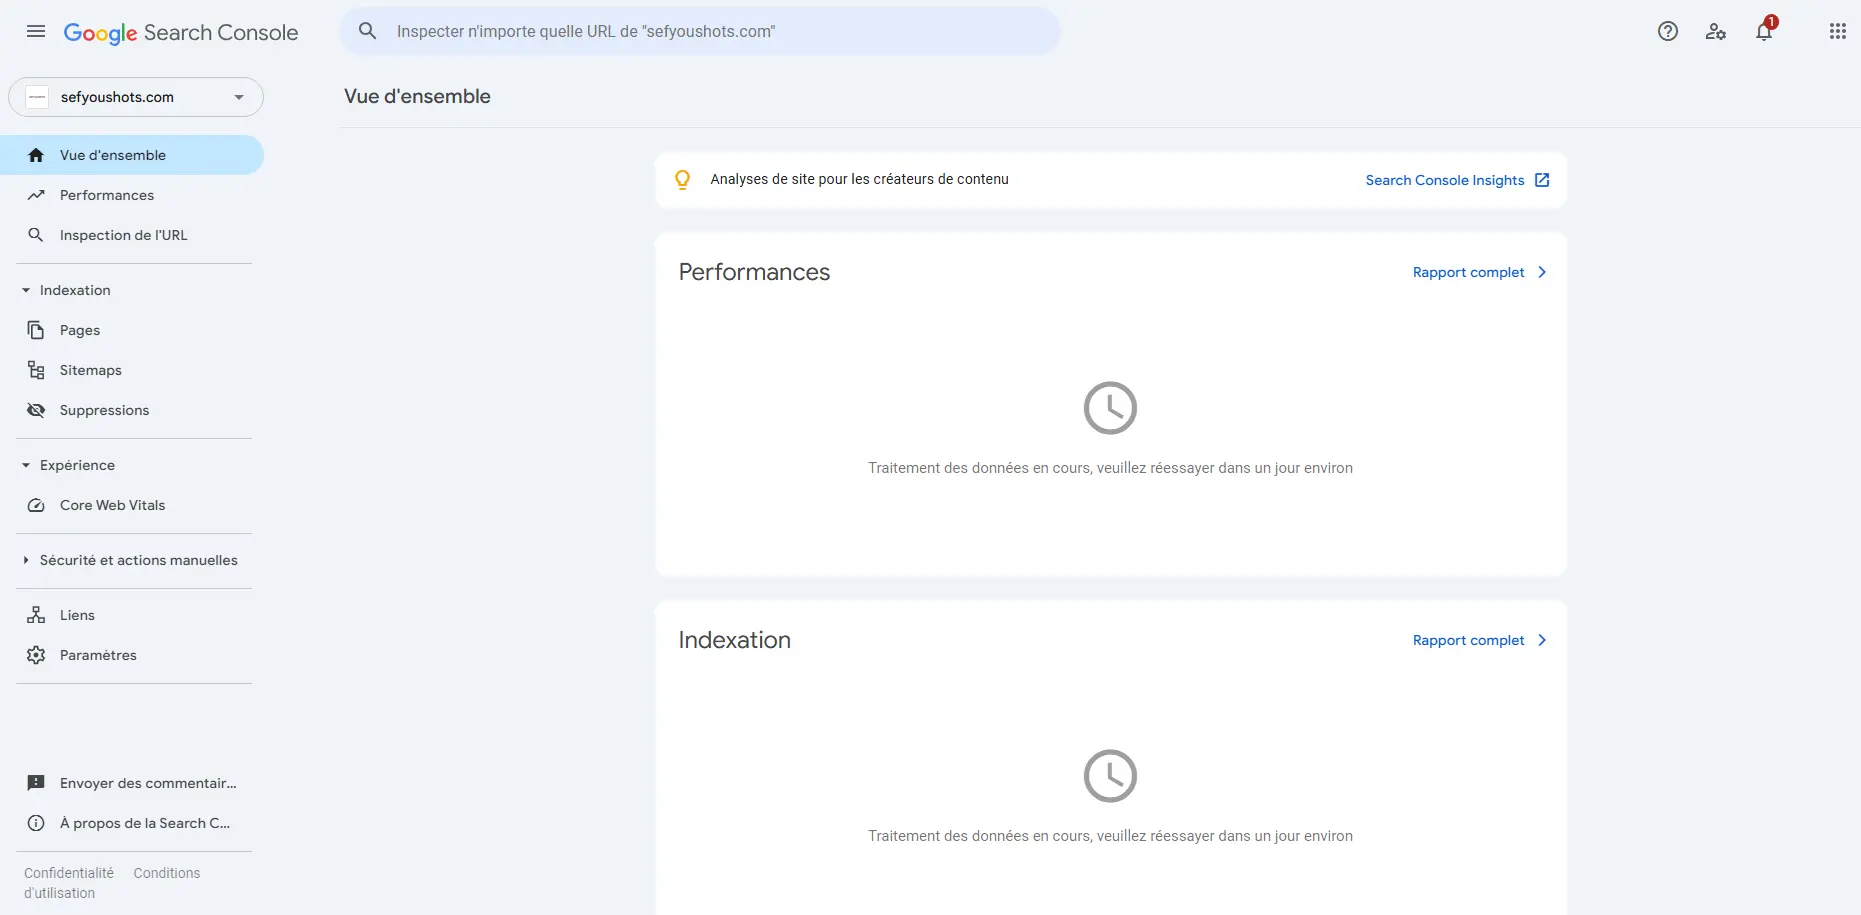Expand Sécurité et actions manuelles
The height and width of the screenshot is (915, 1861).
tap(26, 560)
